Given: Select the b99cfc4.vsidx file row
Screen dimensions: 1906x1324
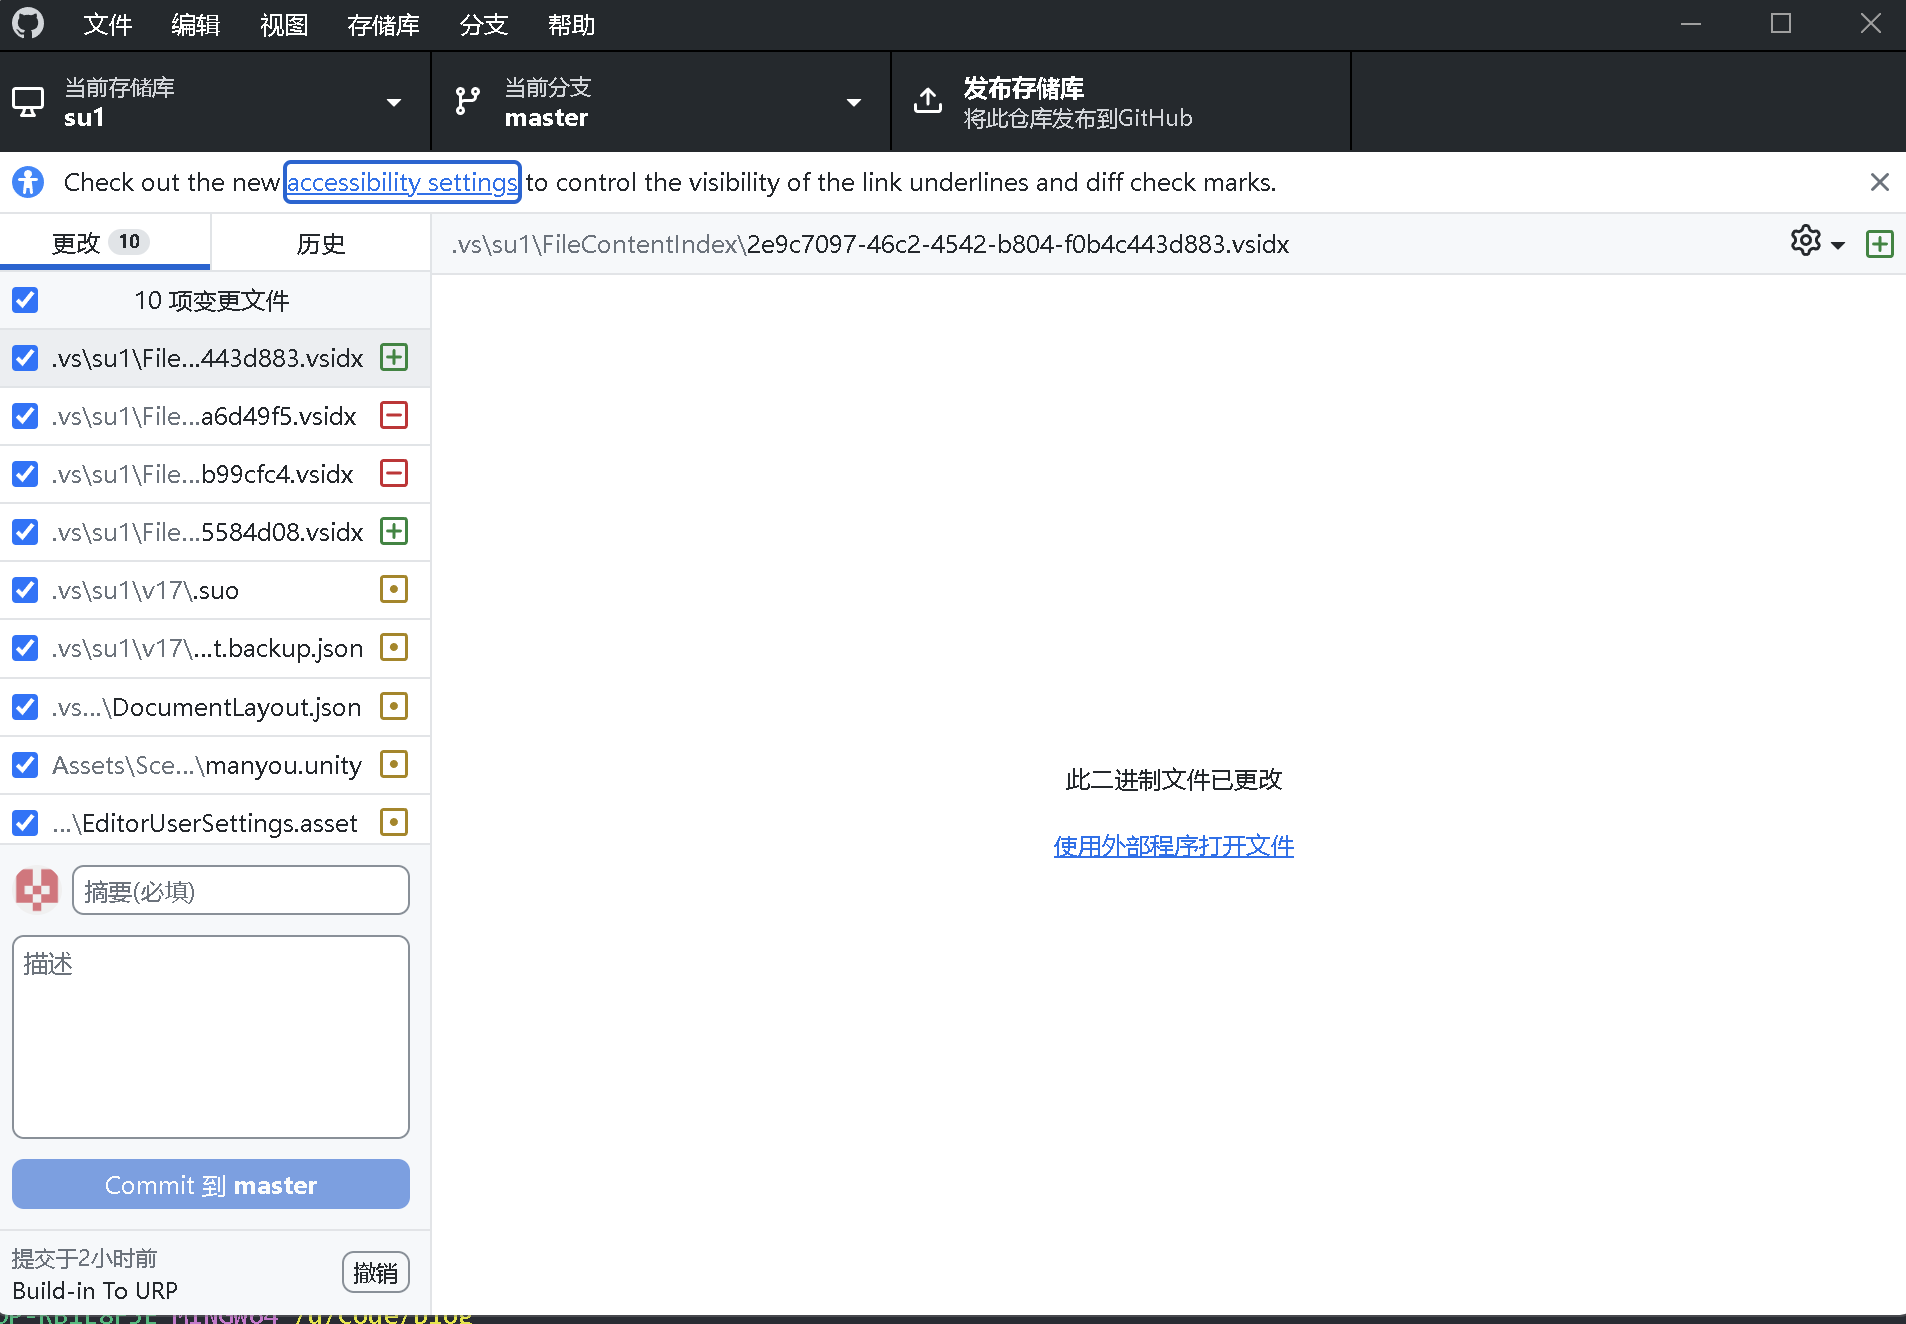Looking at the screenshot, I should tap(215, 474).
